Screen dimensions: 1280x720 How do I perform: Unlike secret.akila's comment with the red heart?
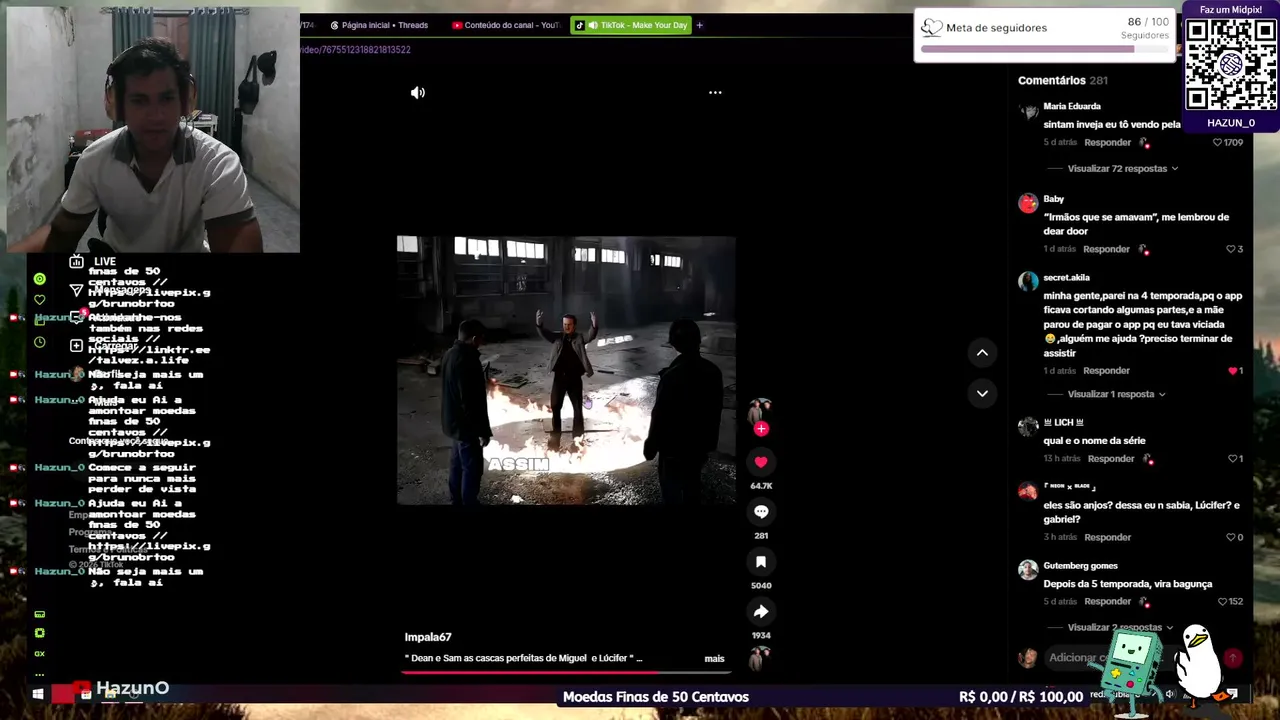(x=1232, y=371)
